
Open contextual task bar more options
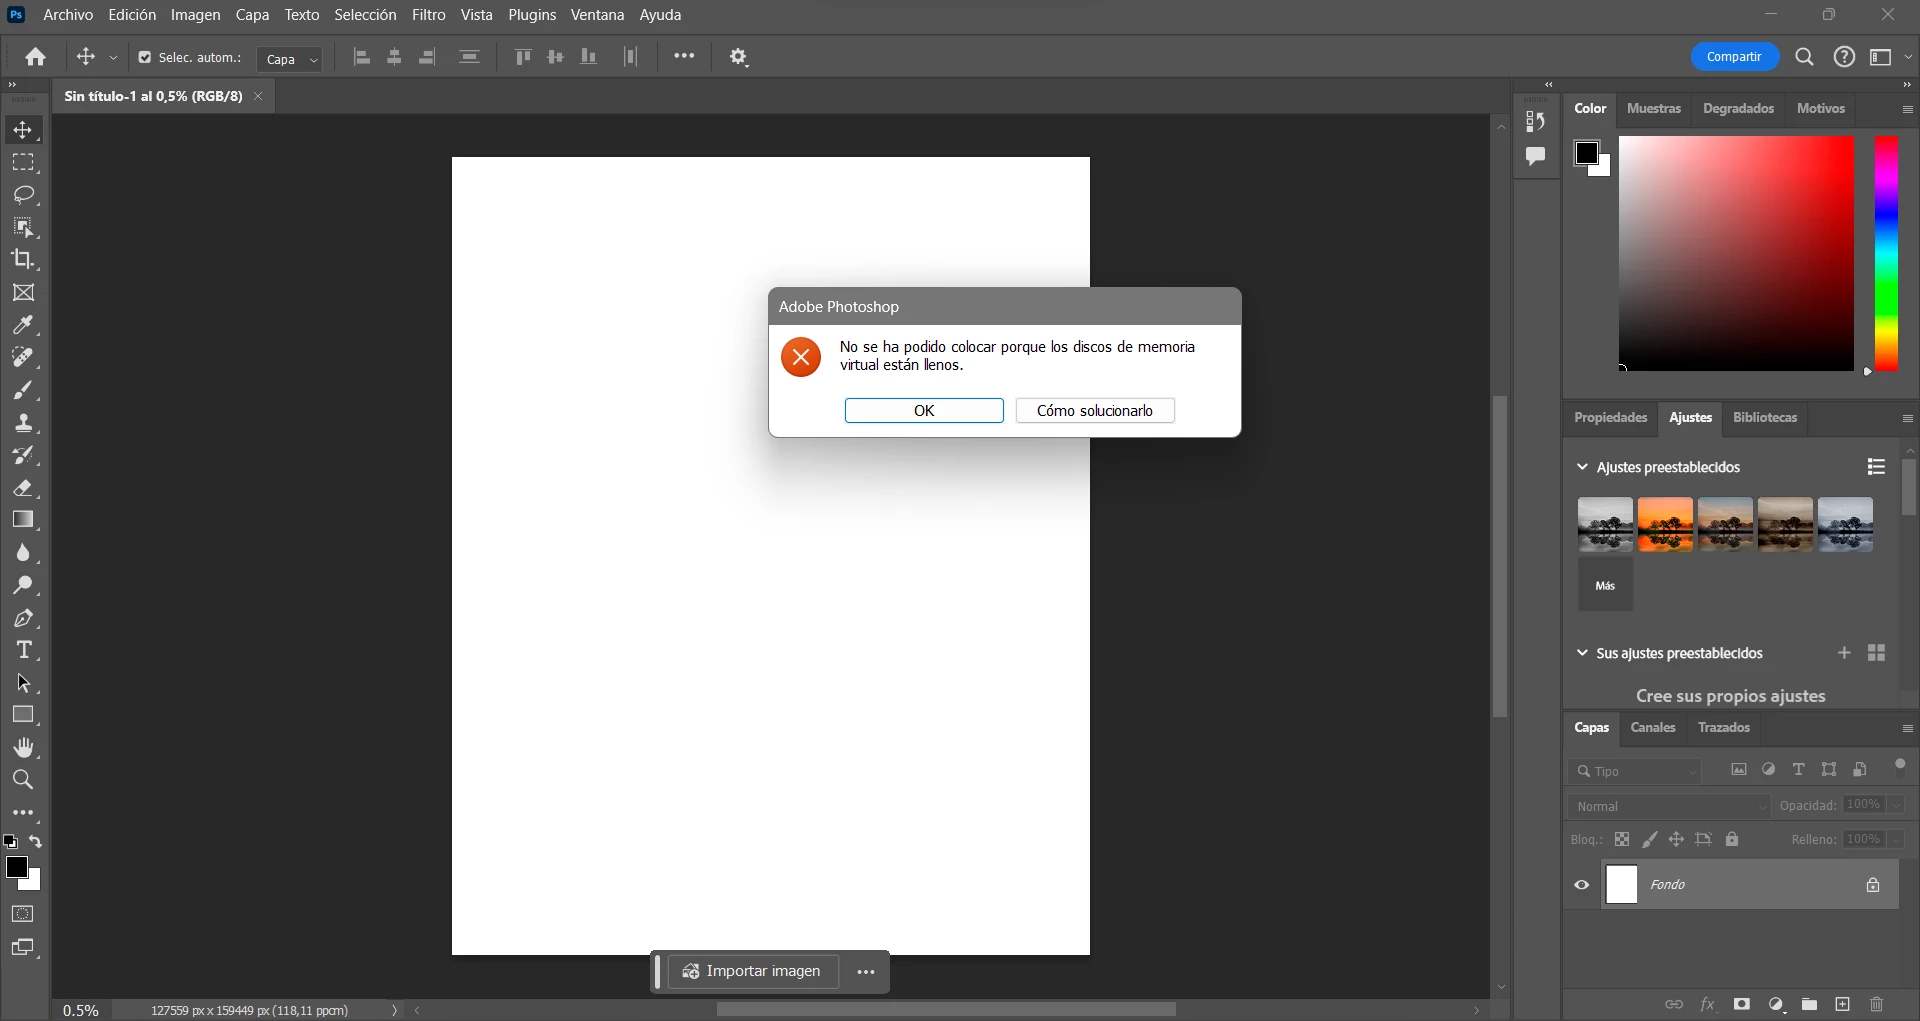click(x=866, y=971)
